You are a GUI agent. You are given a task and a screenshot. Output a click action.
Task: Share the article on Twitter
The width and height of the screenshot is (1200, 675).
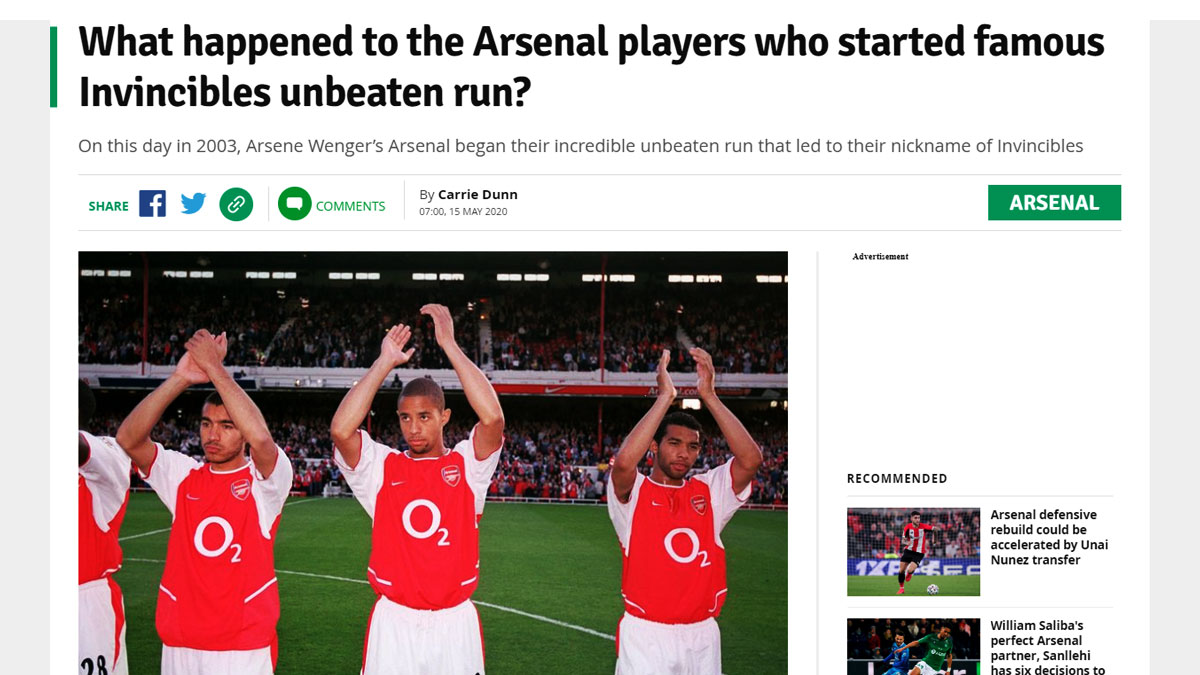[193, 204]
